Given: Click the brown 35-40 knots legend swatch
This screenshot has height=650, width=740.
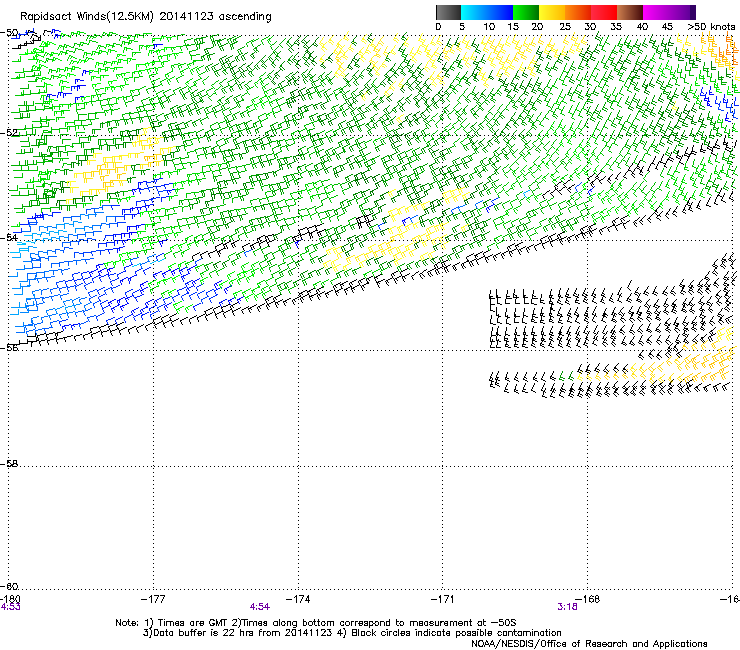Looking at the screenshot, I should point(630,12).
